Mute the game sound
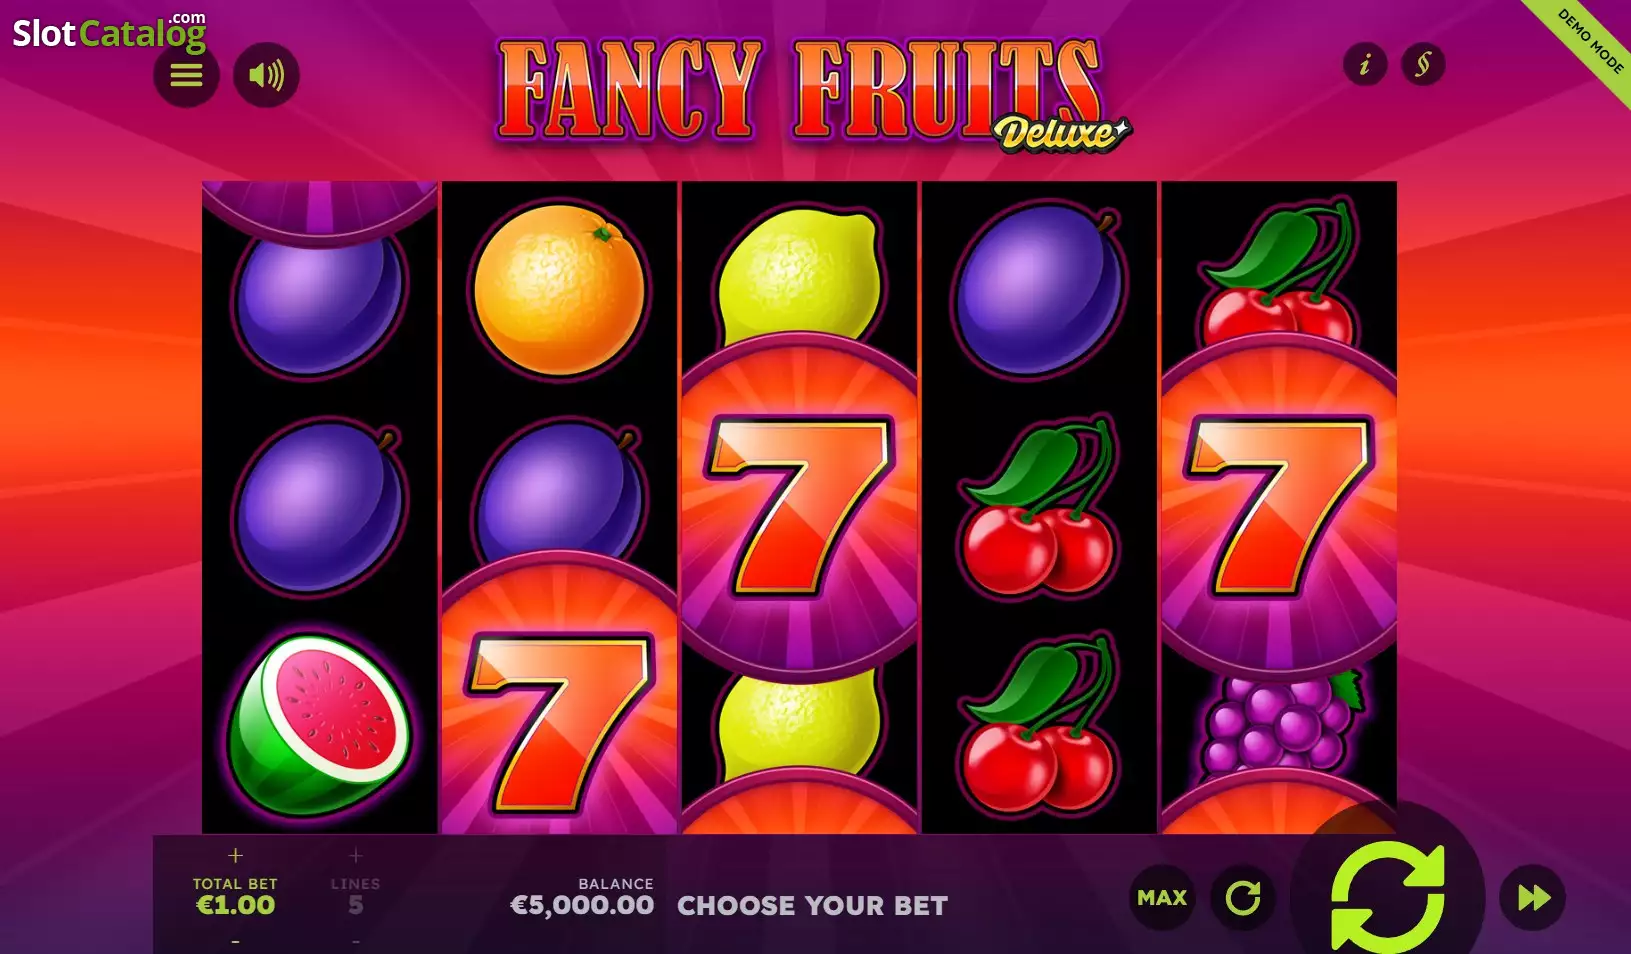 click(x=266, y=75)
